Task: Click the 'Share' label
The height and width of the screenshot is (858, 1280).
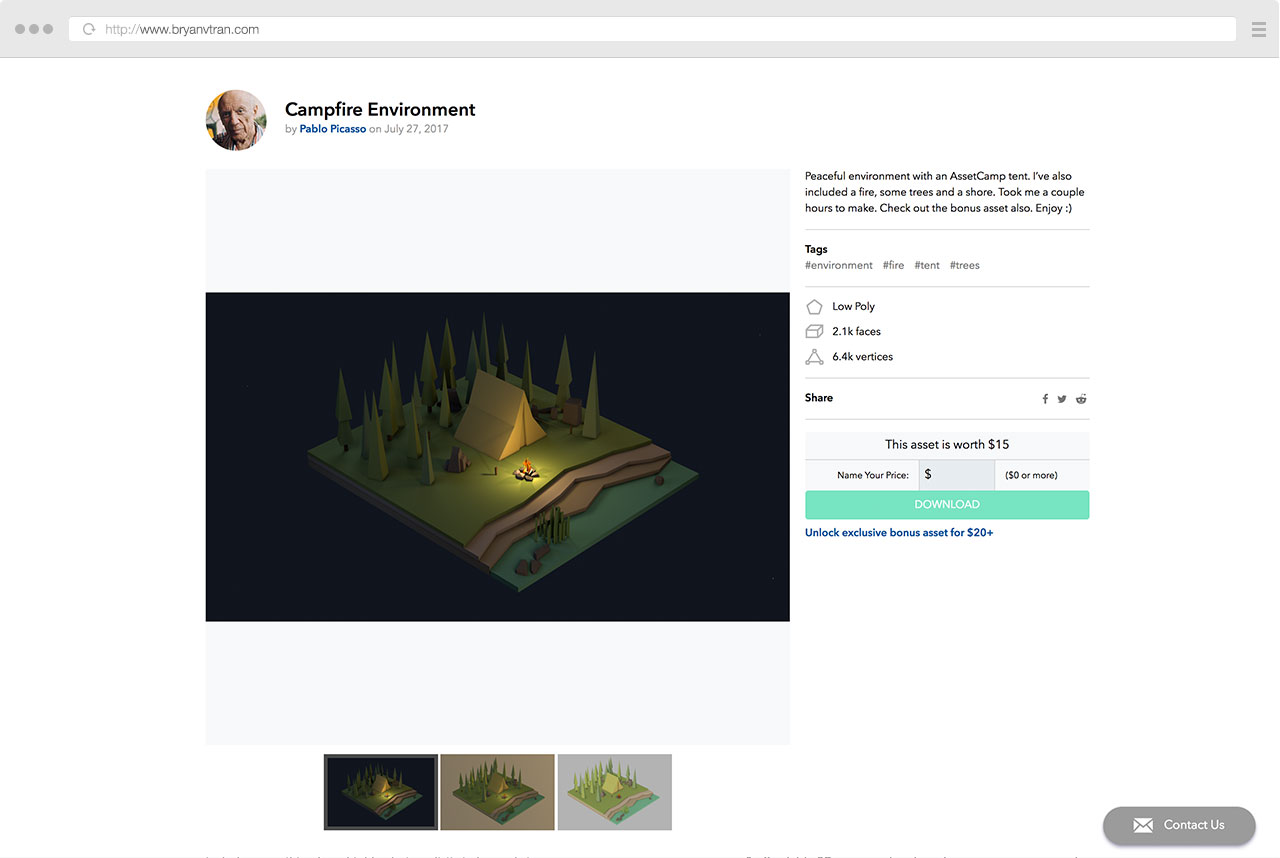Action: (819, 398)
